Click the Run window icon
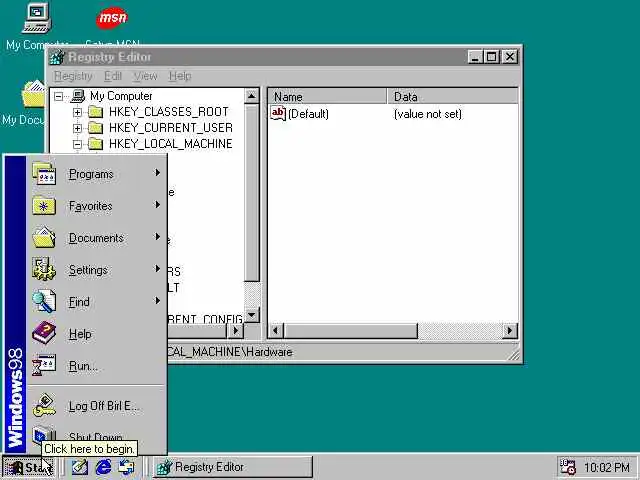The width and height of the screenshot is (640, 480). (44, 365)
